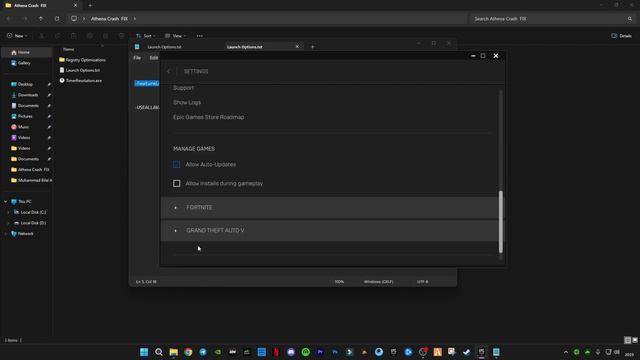Go back in Epic Games settings
The image size is (640, 360).
pyautogui.click(x=169, y=71)
